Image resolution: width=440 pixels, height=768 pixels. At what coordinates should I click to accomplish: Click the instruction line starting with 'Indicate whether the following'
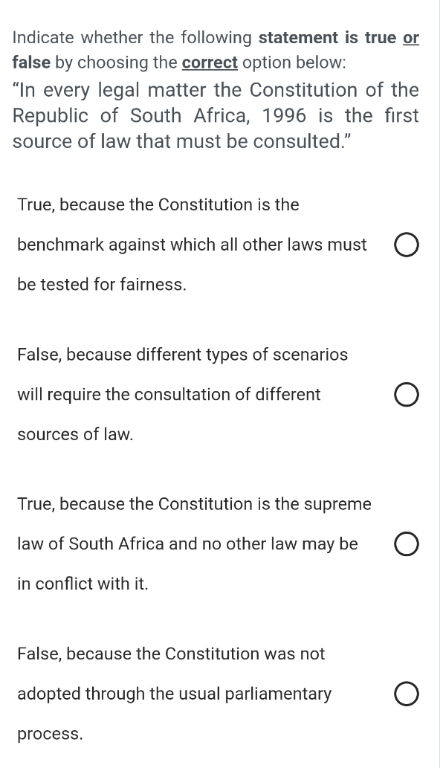point(216,38)
